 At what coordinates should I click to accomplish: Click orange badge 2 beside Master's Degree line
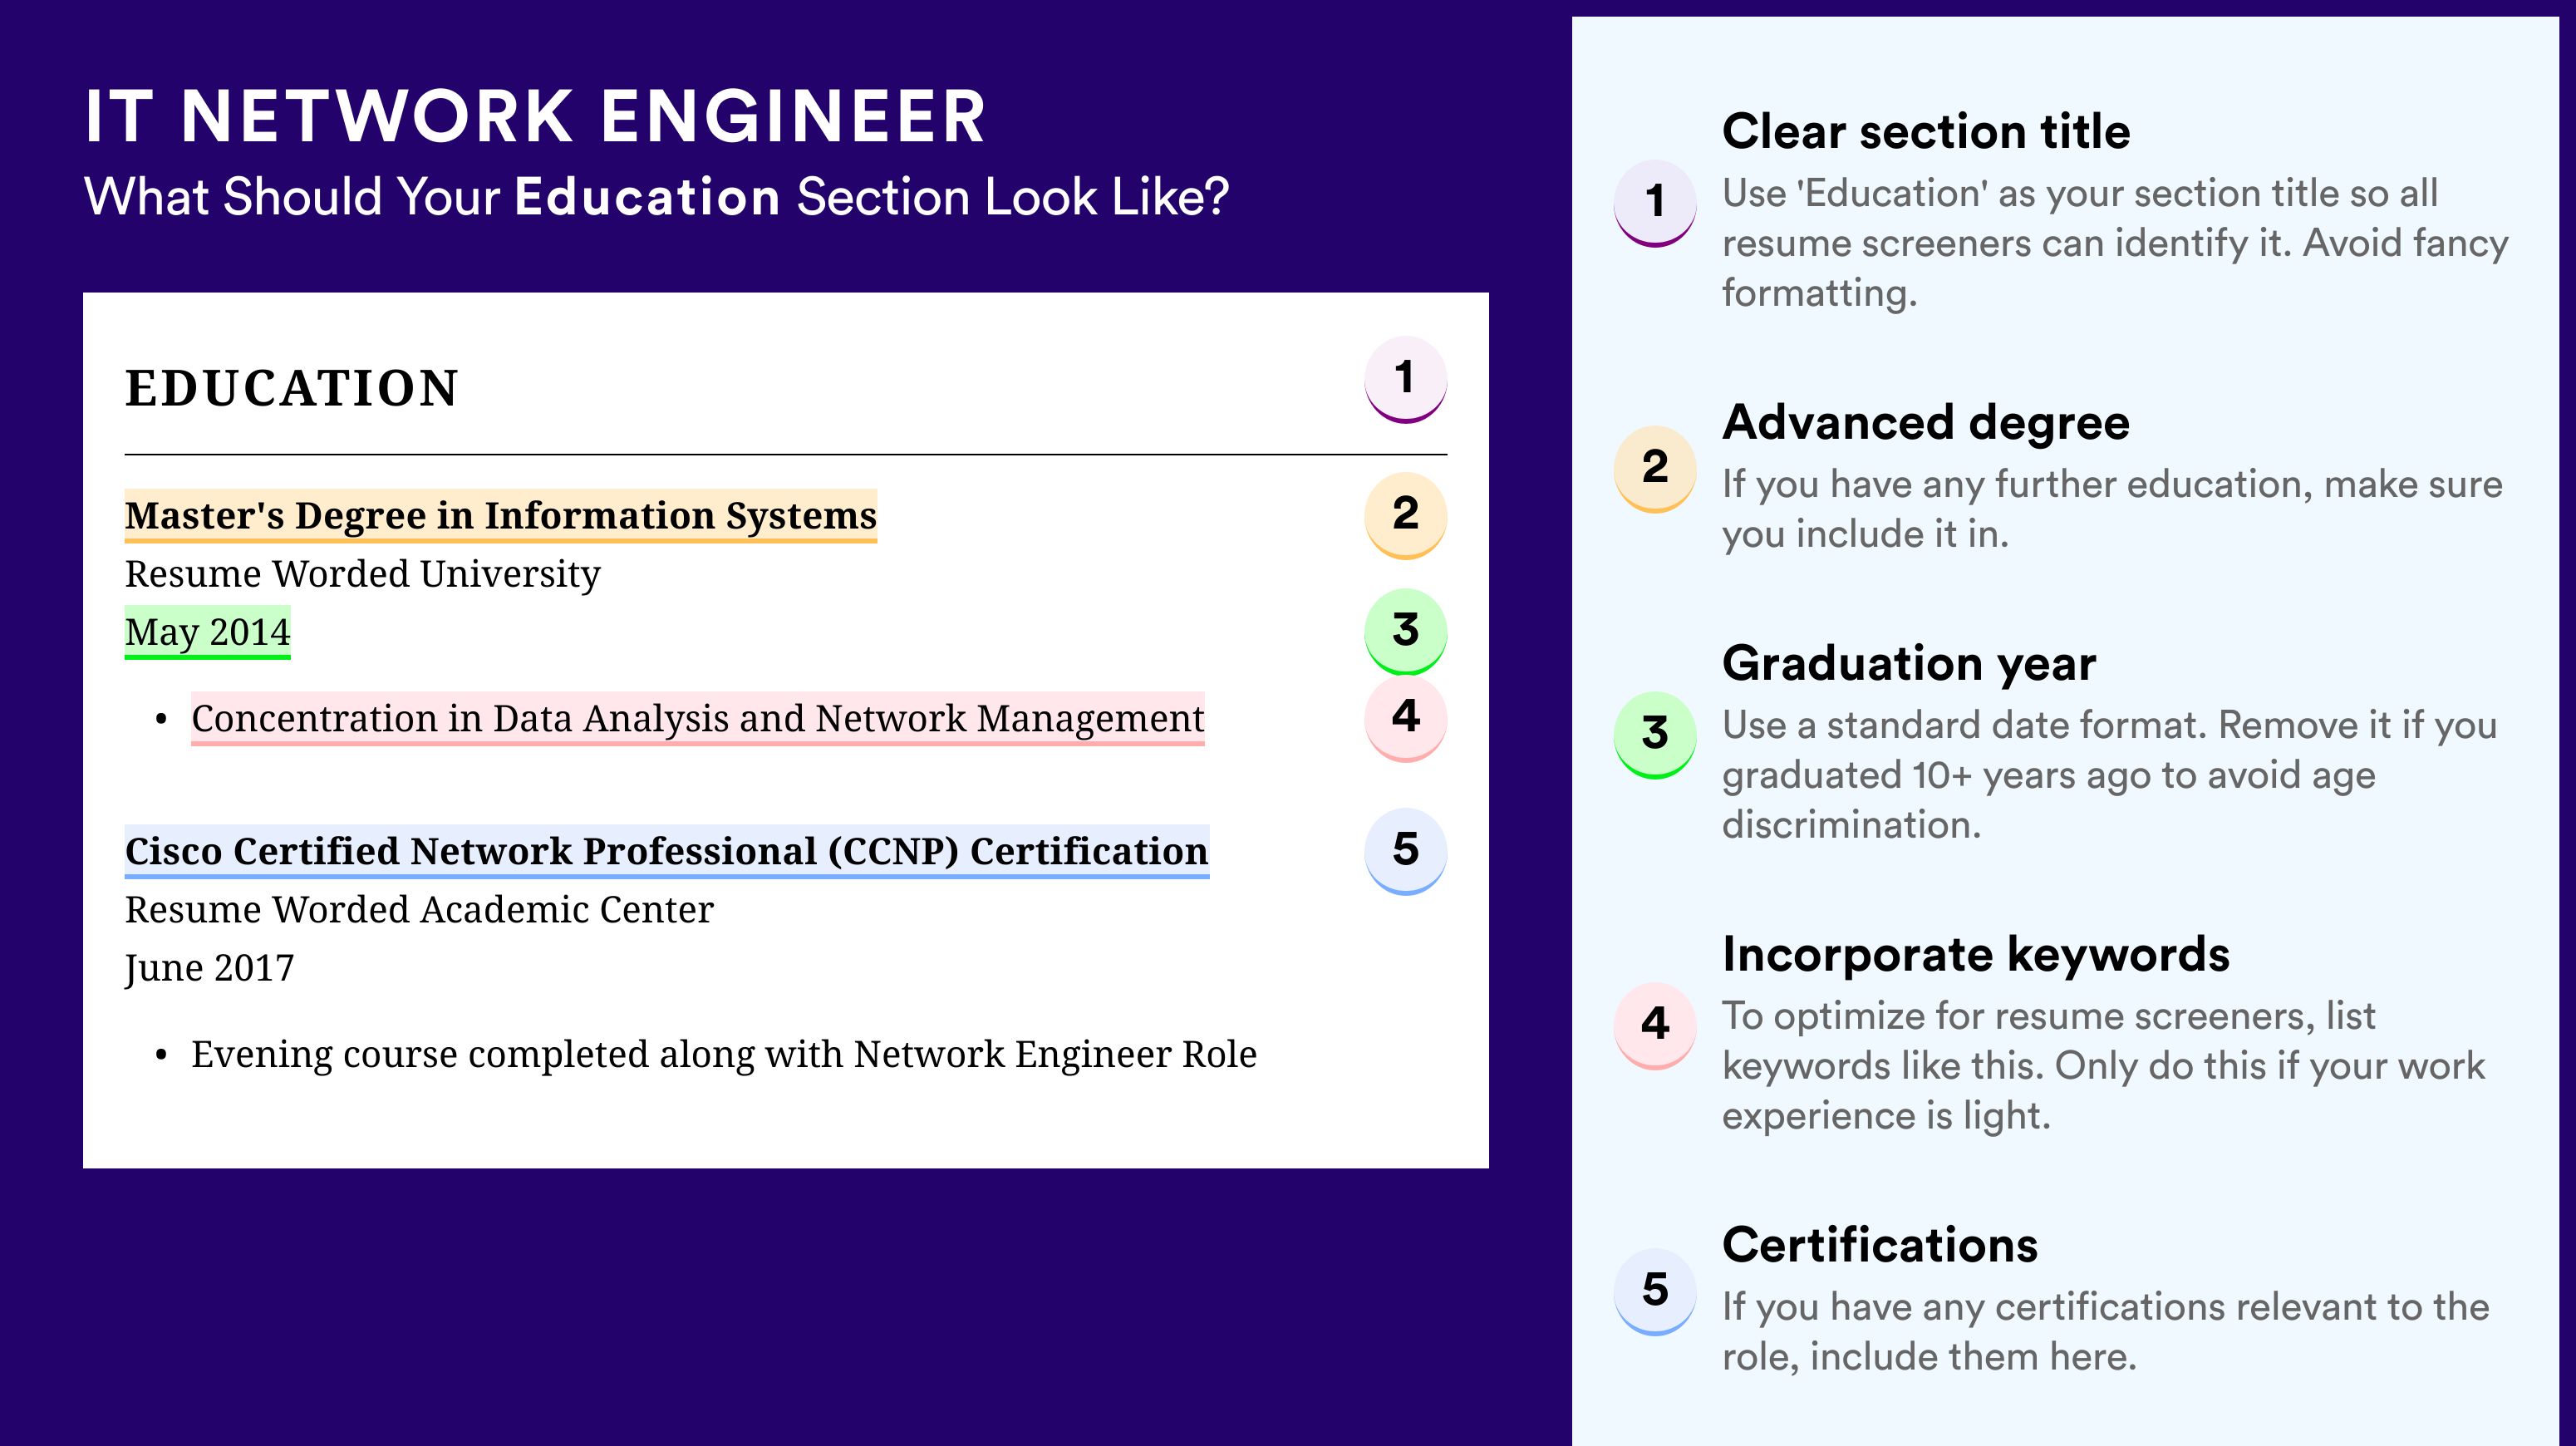tap(1405, 514)
